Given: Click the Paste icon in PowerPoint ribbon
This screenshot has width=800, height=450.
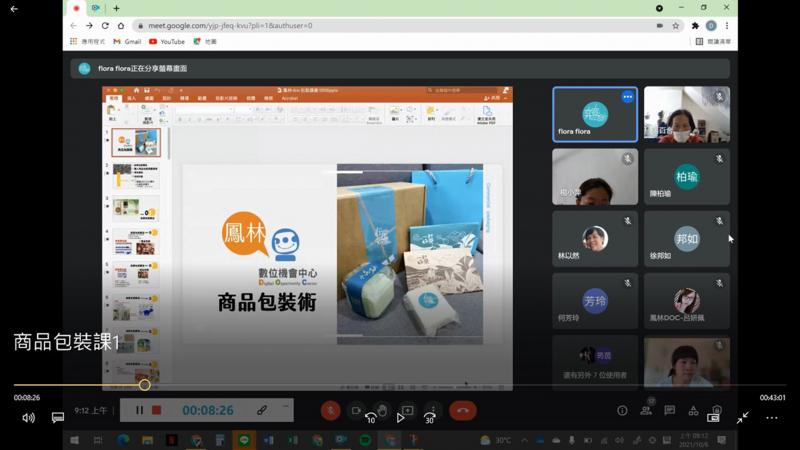Looking at the screenshot, I should point(111,113).
